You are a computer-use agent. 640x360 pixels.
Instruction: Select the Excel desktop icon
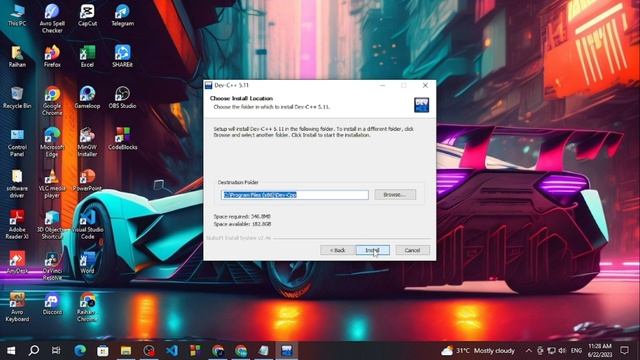click(x=87, y=57)
